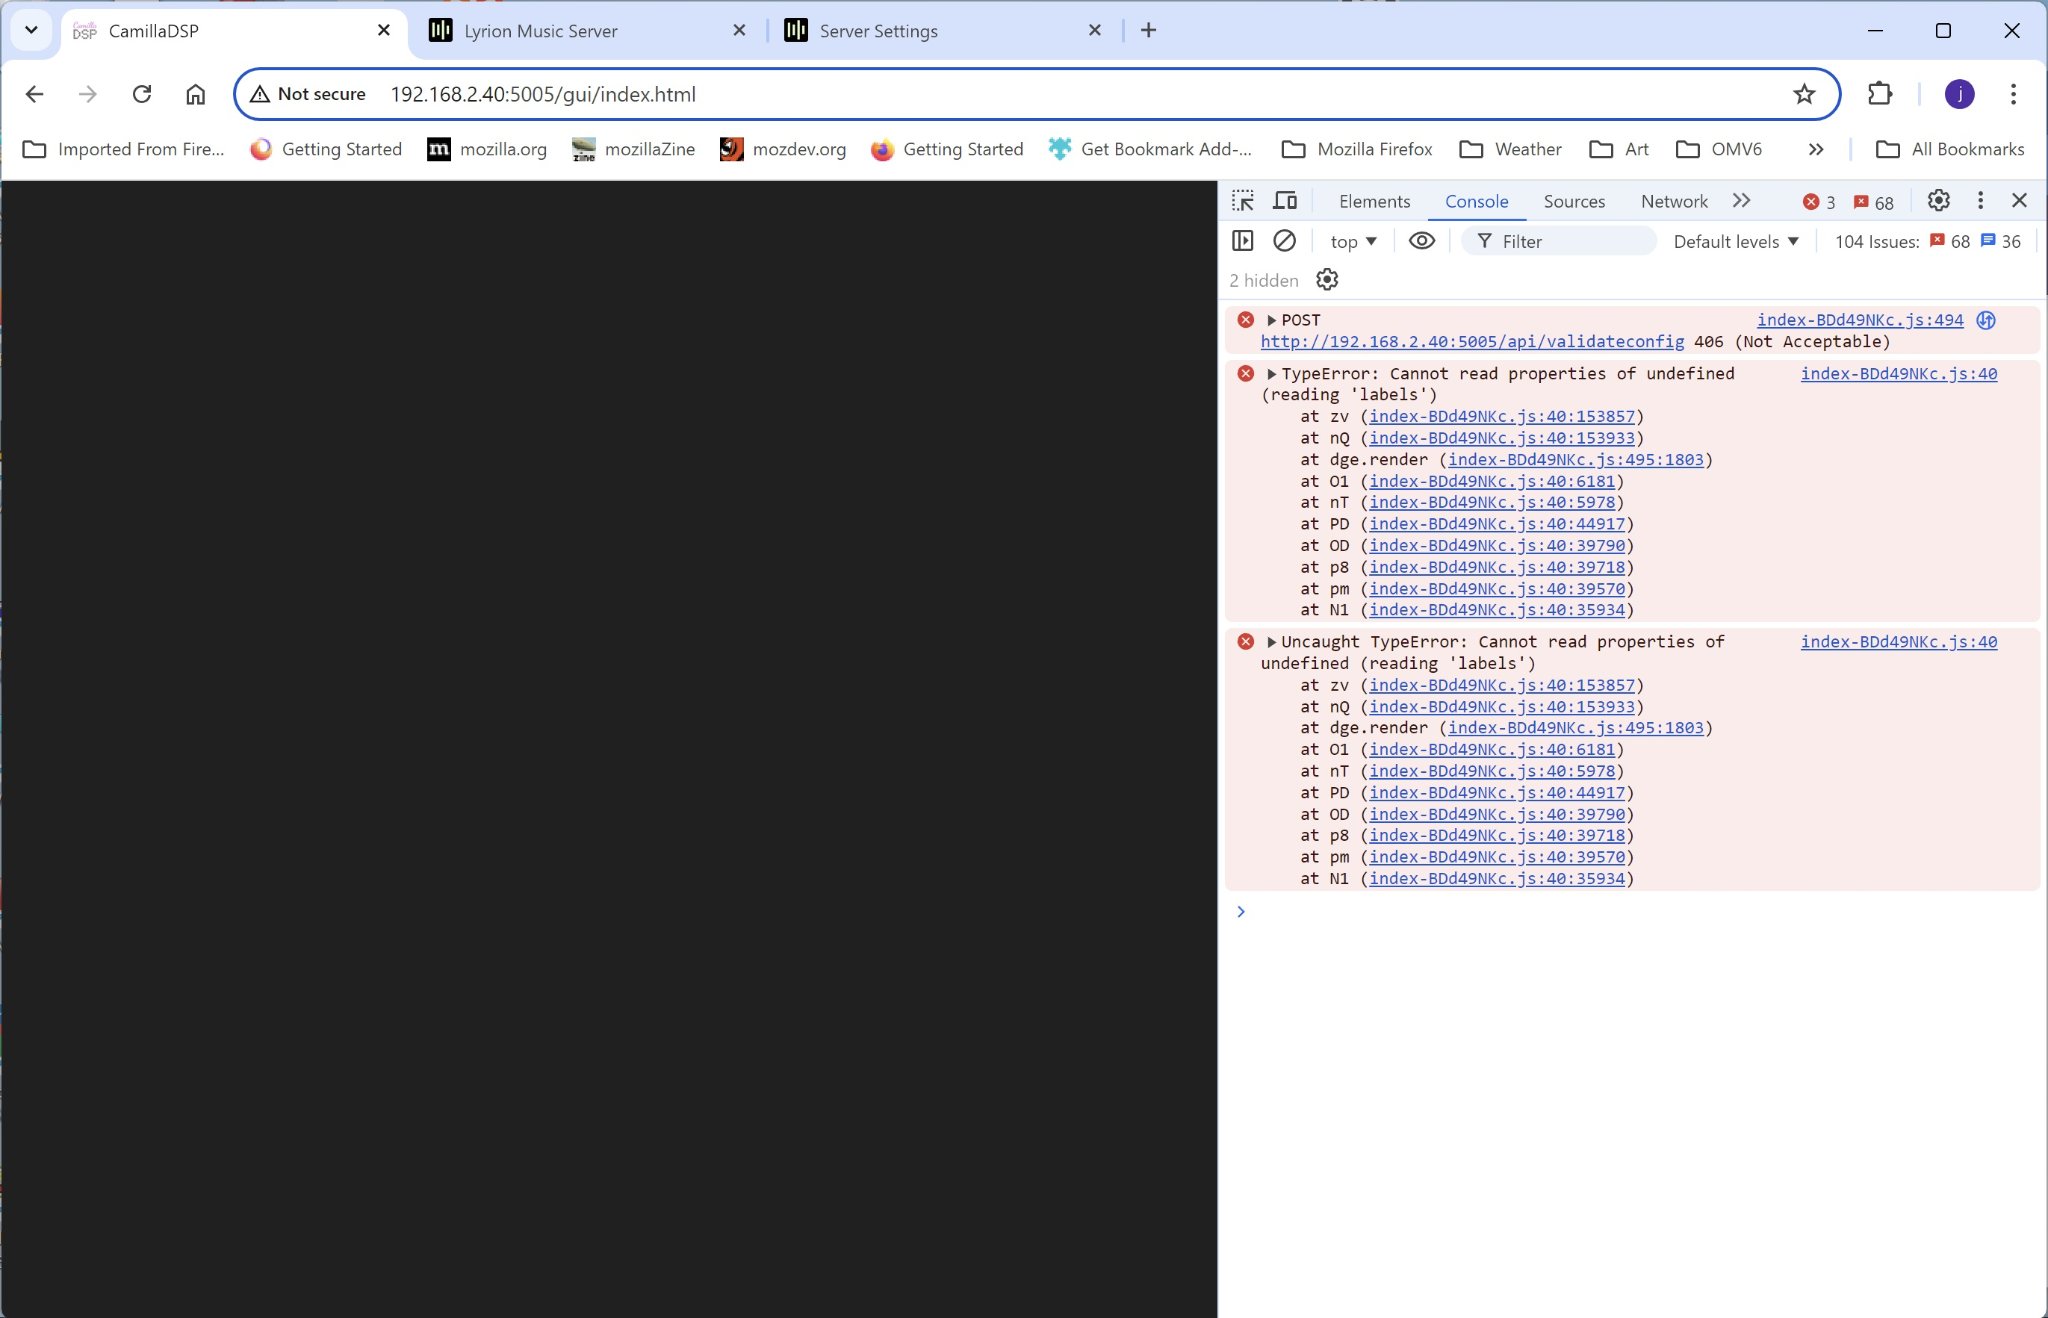Click the red error count badge showing 3
The width and height of the screenshot is (2048, 1318).
(1819, 202)
